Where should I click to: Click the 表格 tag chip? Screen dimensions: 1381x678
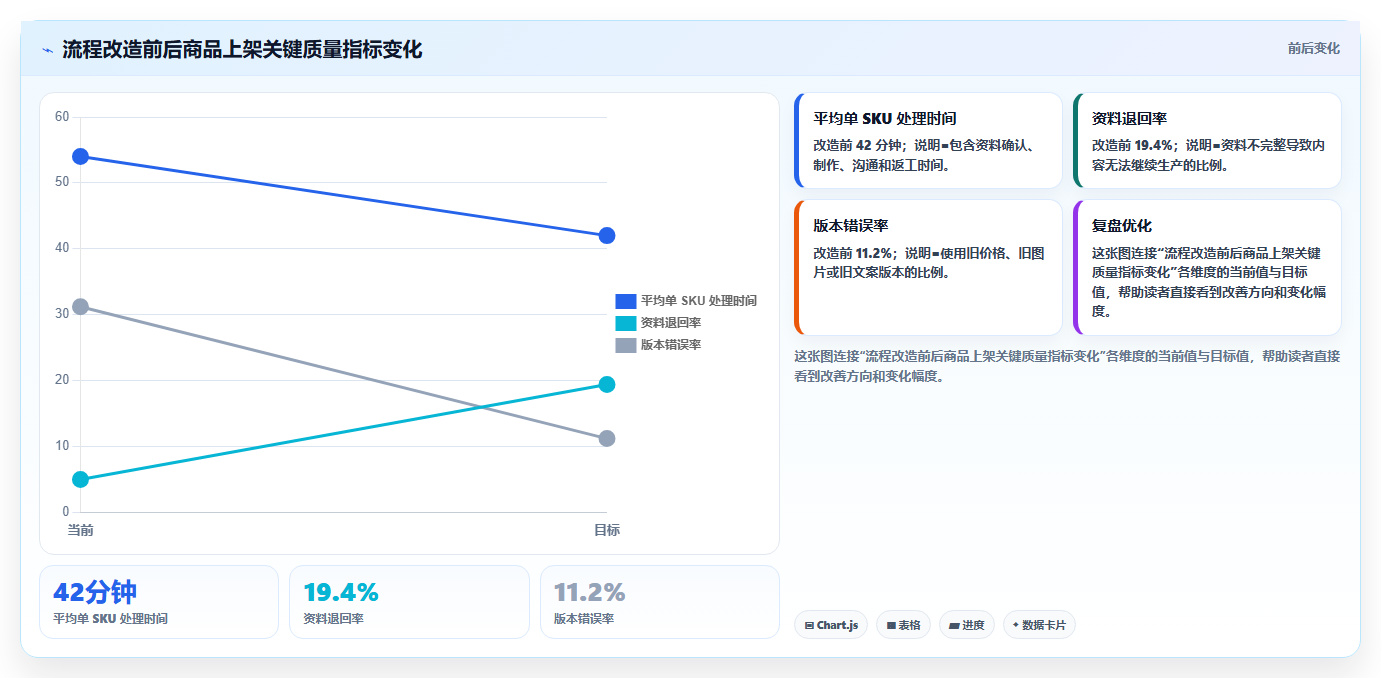[903, 625]
